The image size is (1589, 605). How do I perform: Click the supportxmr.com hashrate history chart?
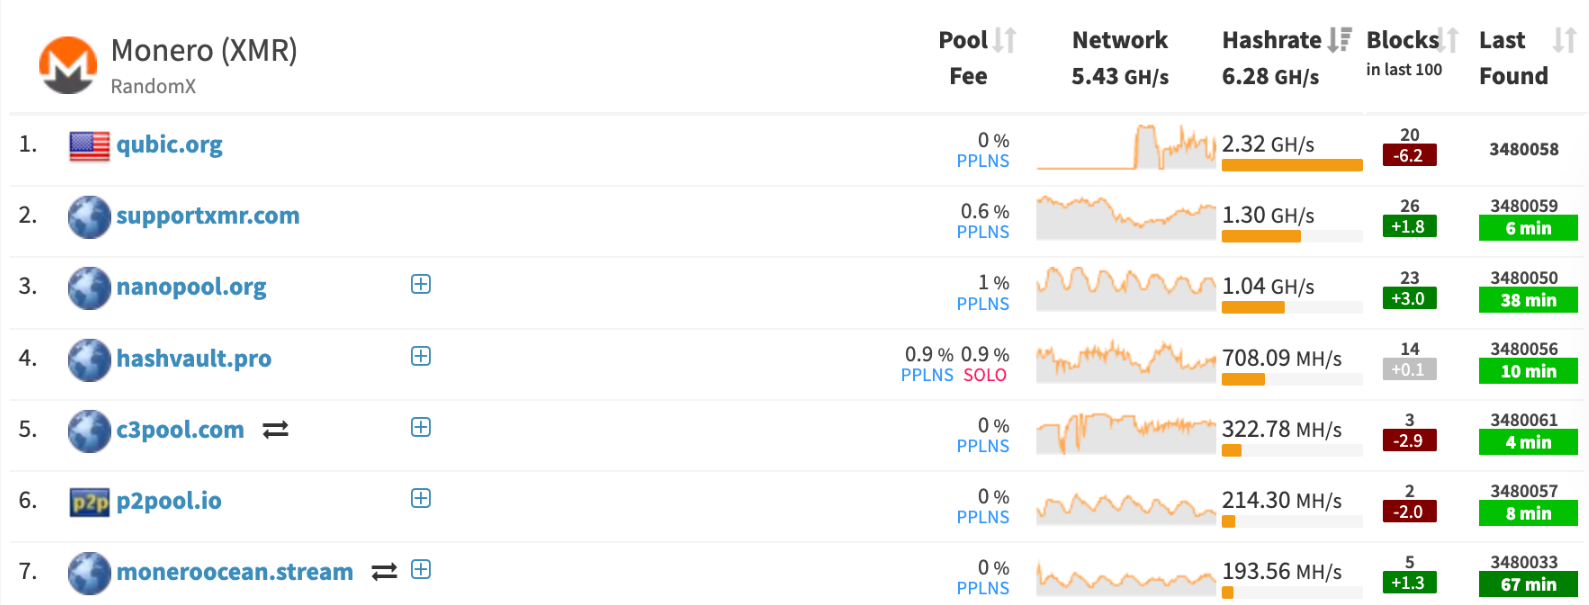pyautogui.click(x=1126, y=217)
